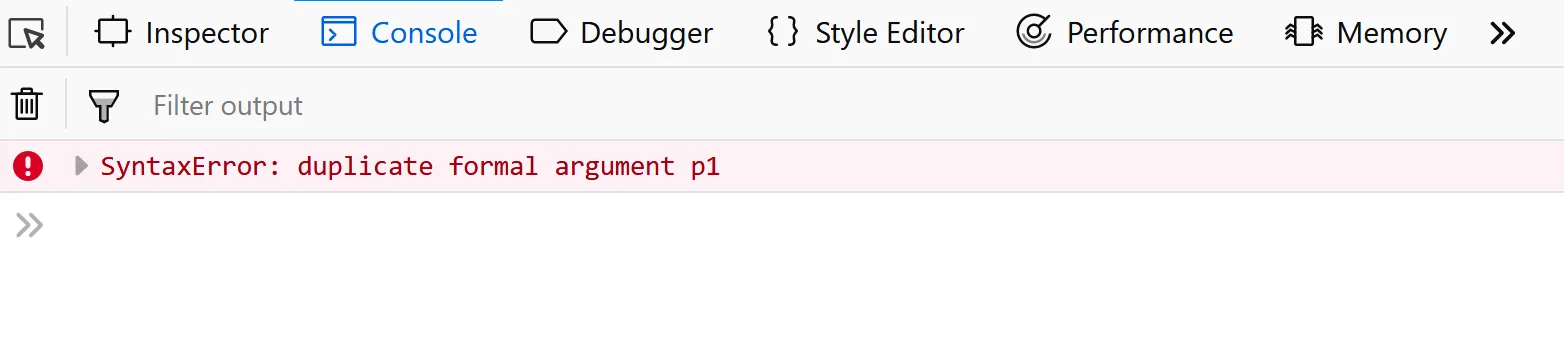Show more tools via double chevron
This screenshot has height=360, width=1564.
click(1502, 34)
